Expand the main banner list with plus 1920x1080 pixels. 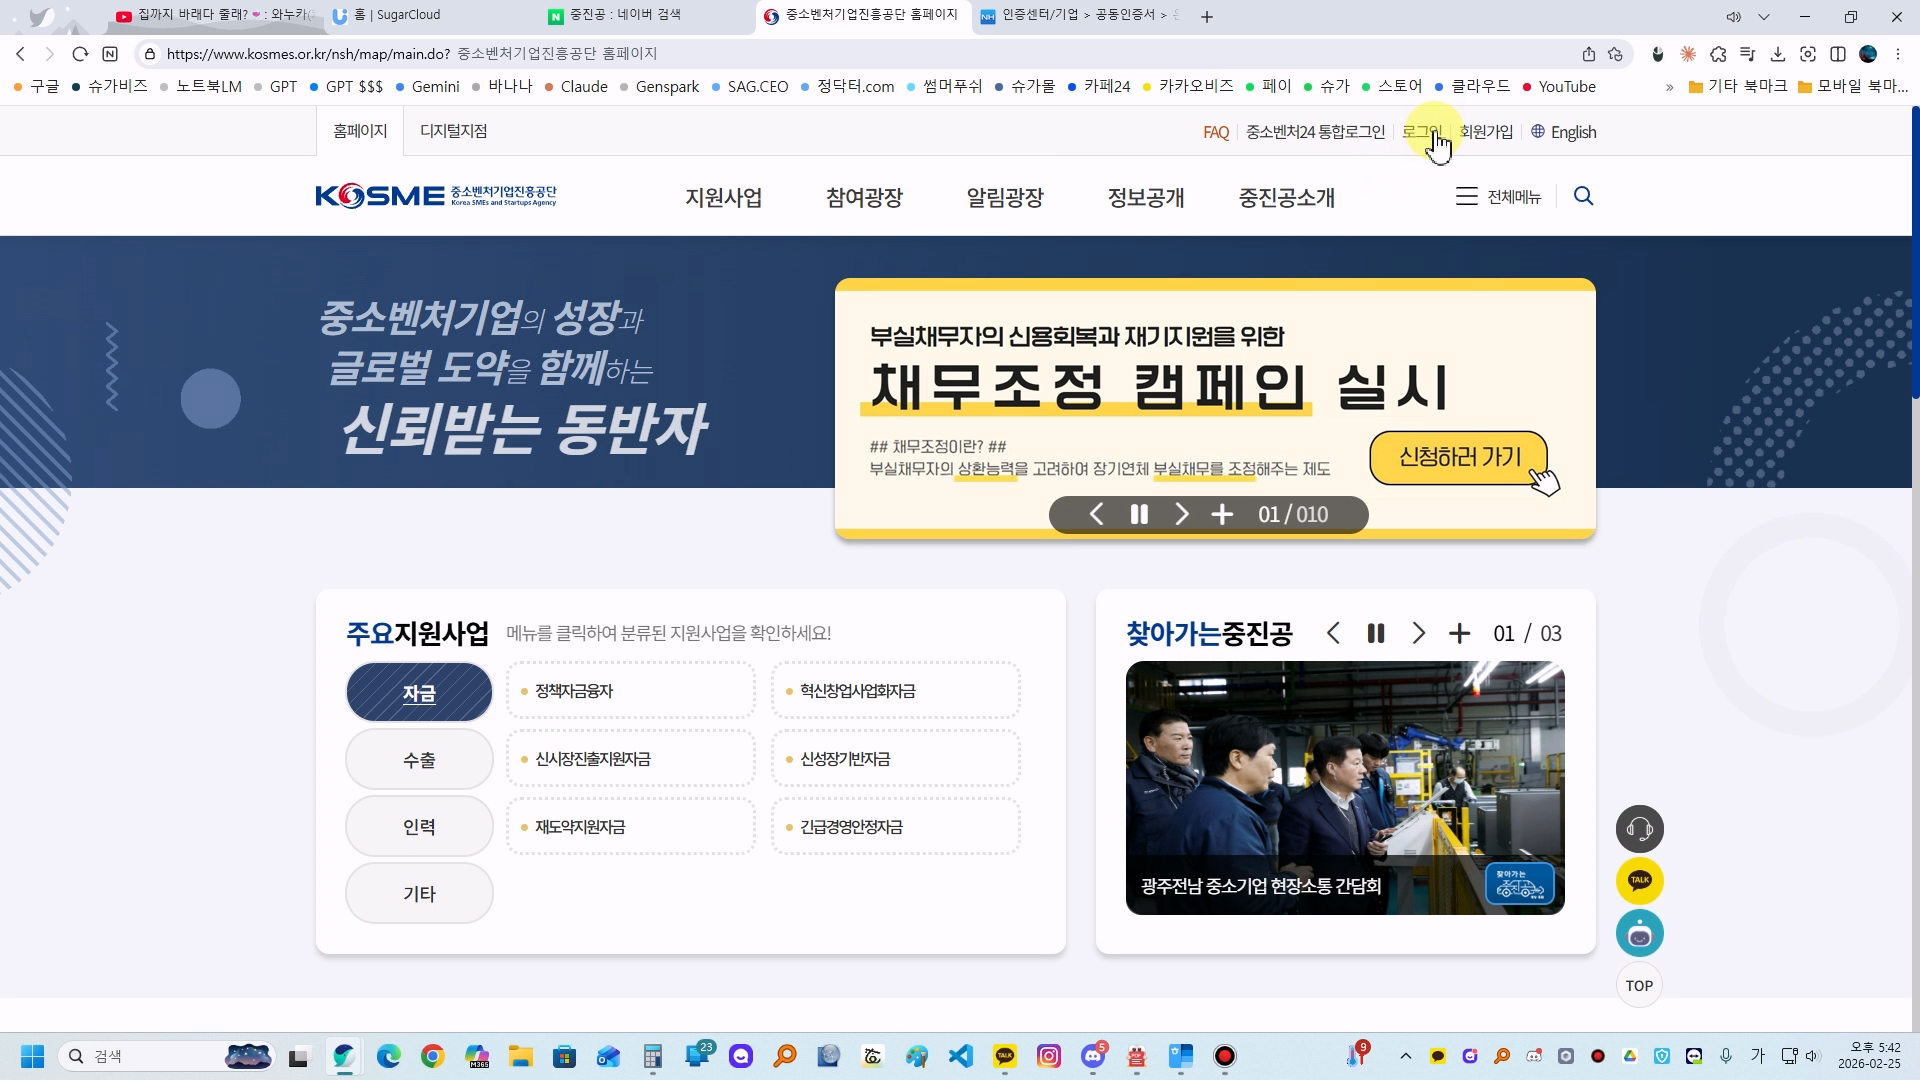point(1222,514)
